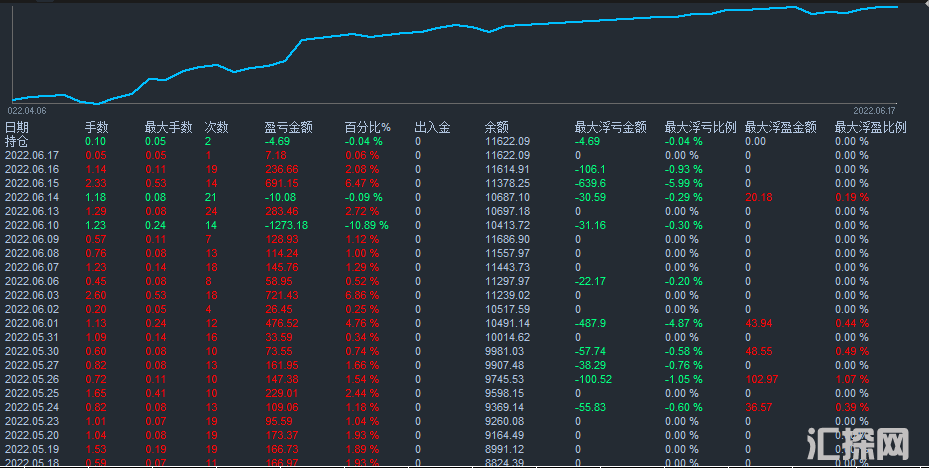This screenshot has width=929, height=468.
Task: Select the 次数 column header
Action: point(216,128)
